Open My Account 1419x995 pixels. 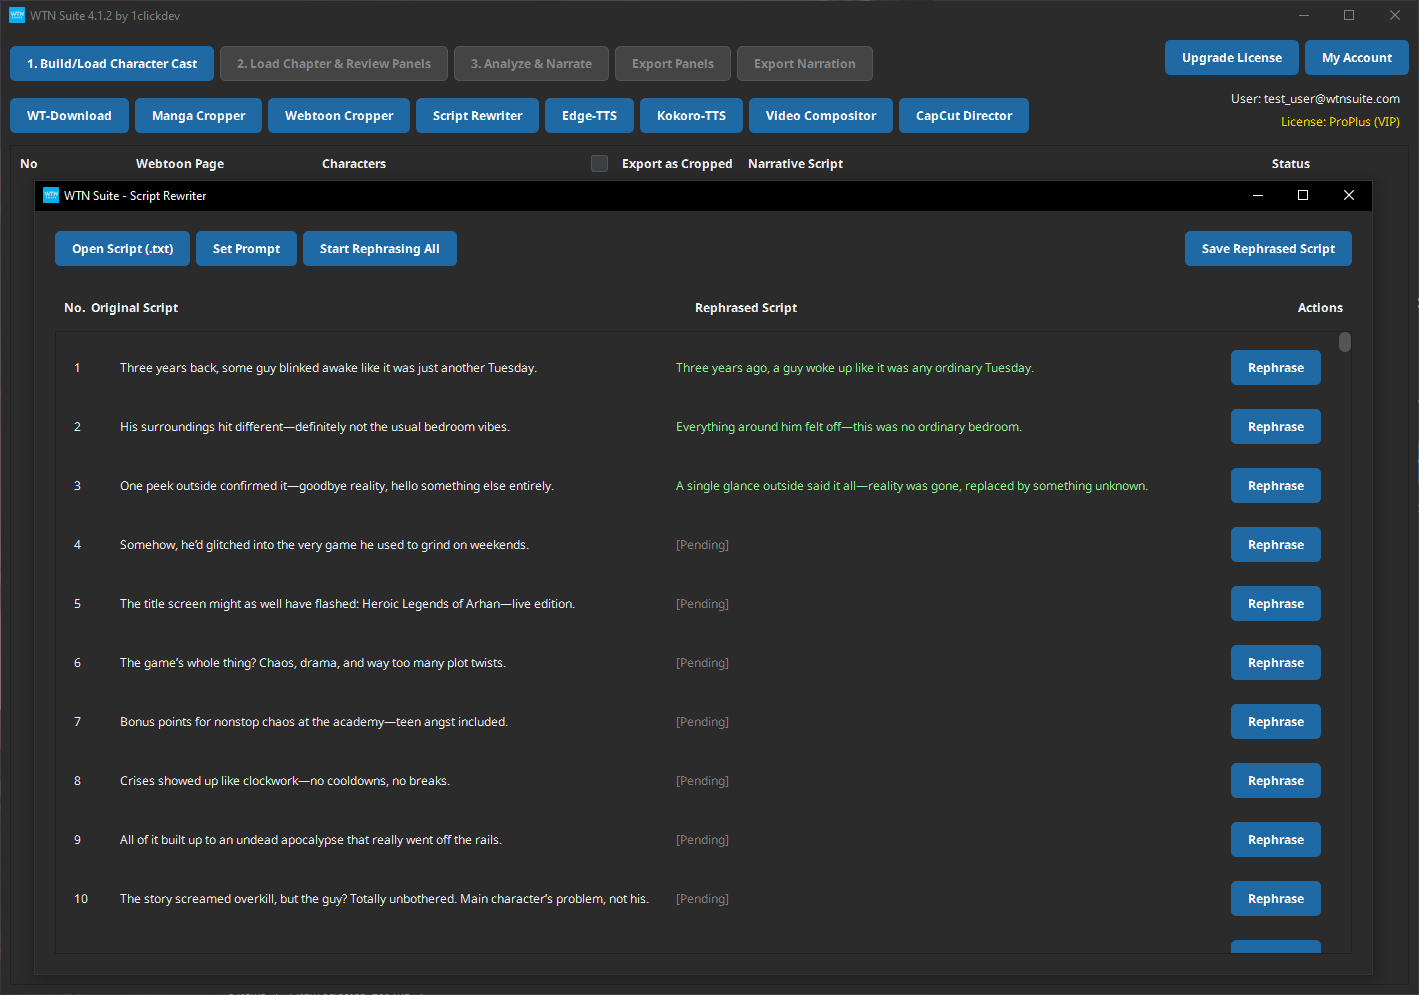[1357, 57]
